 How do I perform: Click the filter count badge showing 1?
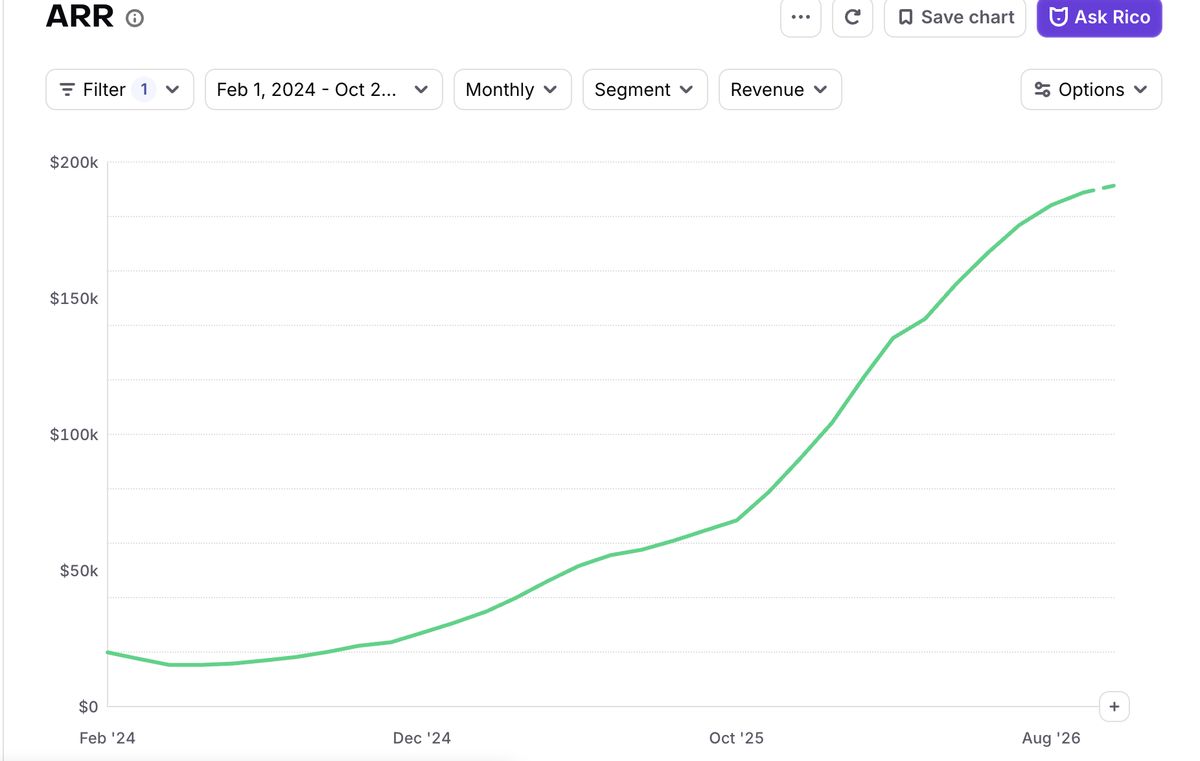click(x=144, y=89)
